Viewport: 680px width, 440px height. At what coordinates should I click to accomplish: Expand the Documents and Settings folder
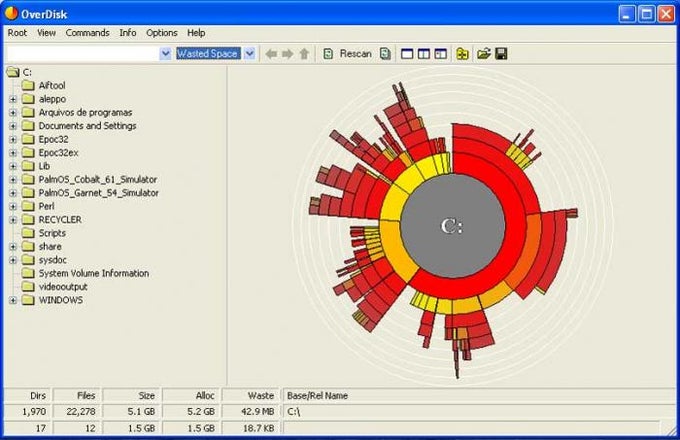[x=13, y=126]
